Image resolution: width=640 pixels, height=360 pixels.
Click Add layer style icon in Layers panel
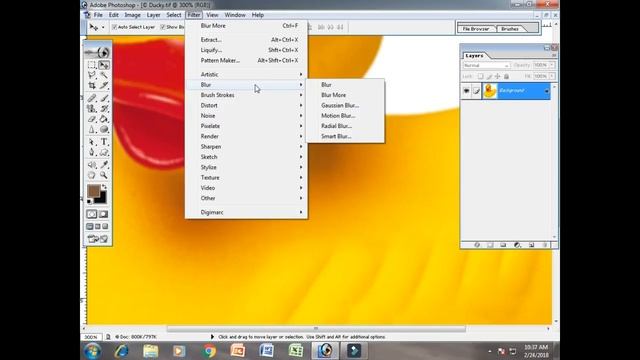[x=477, y=245]
